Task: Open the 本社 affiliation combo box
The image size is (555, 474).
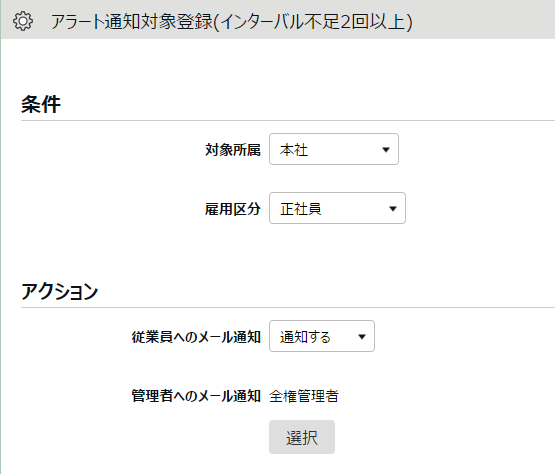Action: [x=334, y=149]
